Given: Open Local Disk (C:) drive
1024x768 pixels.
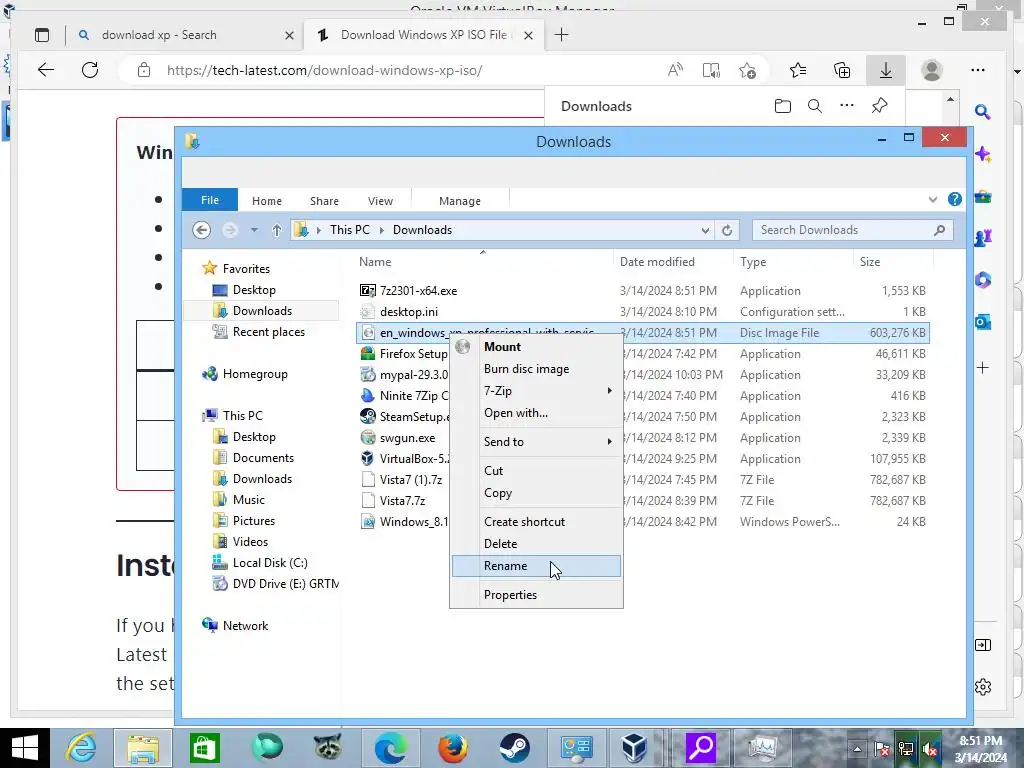Looking at the screenshot, I should click(270, 563).
